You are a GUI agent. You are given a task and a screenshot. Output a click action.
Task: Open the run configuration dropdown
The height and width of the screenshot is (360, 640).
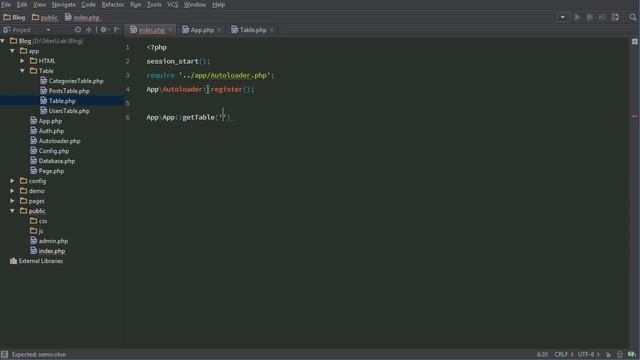[562, 18]
